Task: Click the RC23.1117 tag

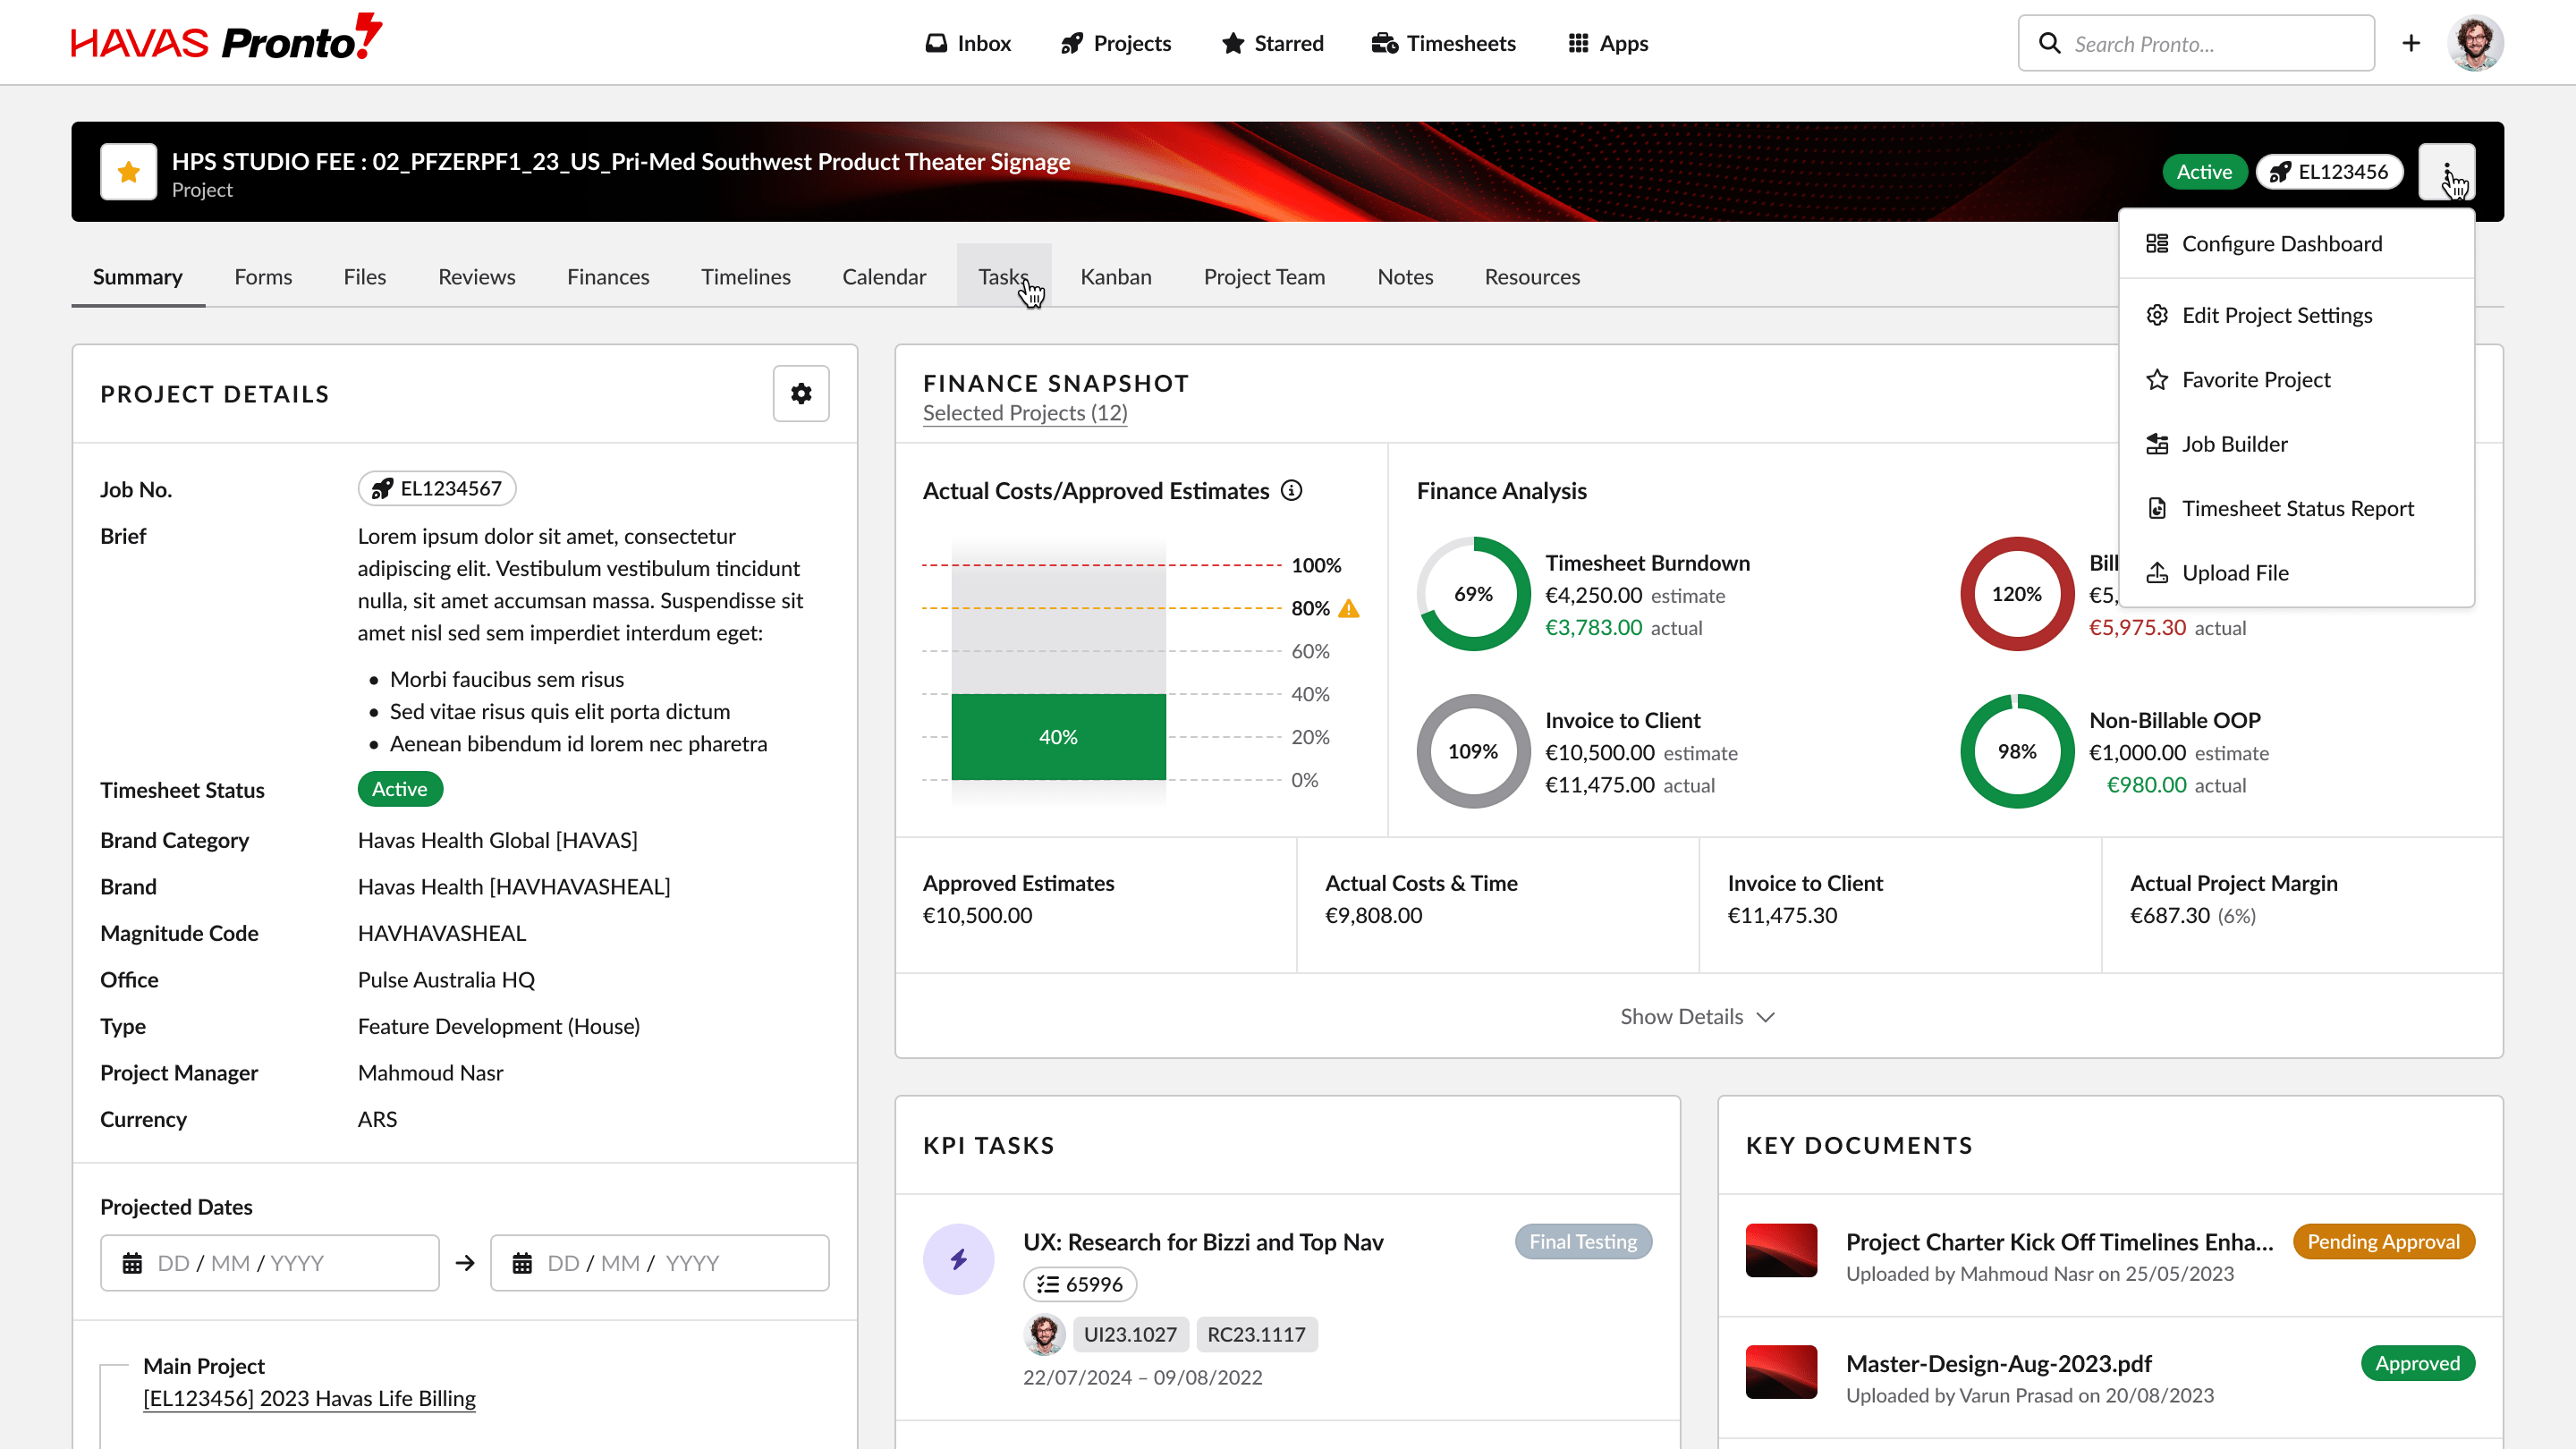Action: [x=1256, y=1334]
